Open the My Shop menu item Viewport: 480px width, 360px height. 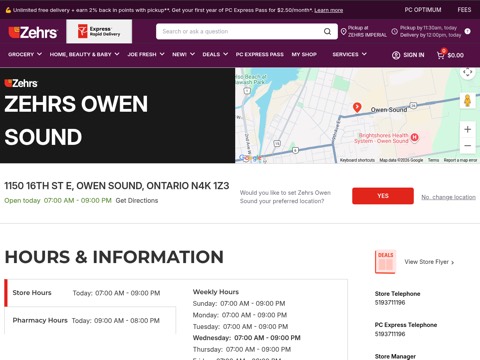[304, 54]
